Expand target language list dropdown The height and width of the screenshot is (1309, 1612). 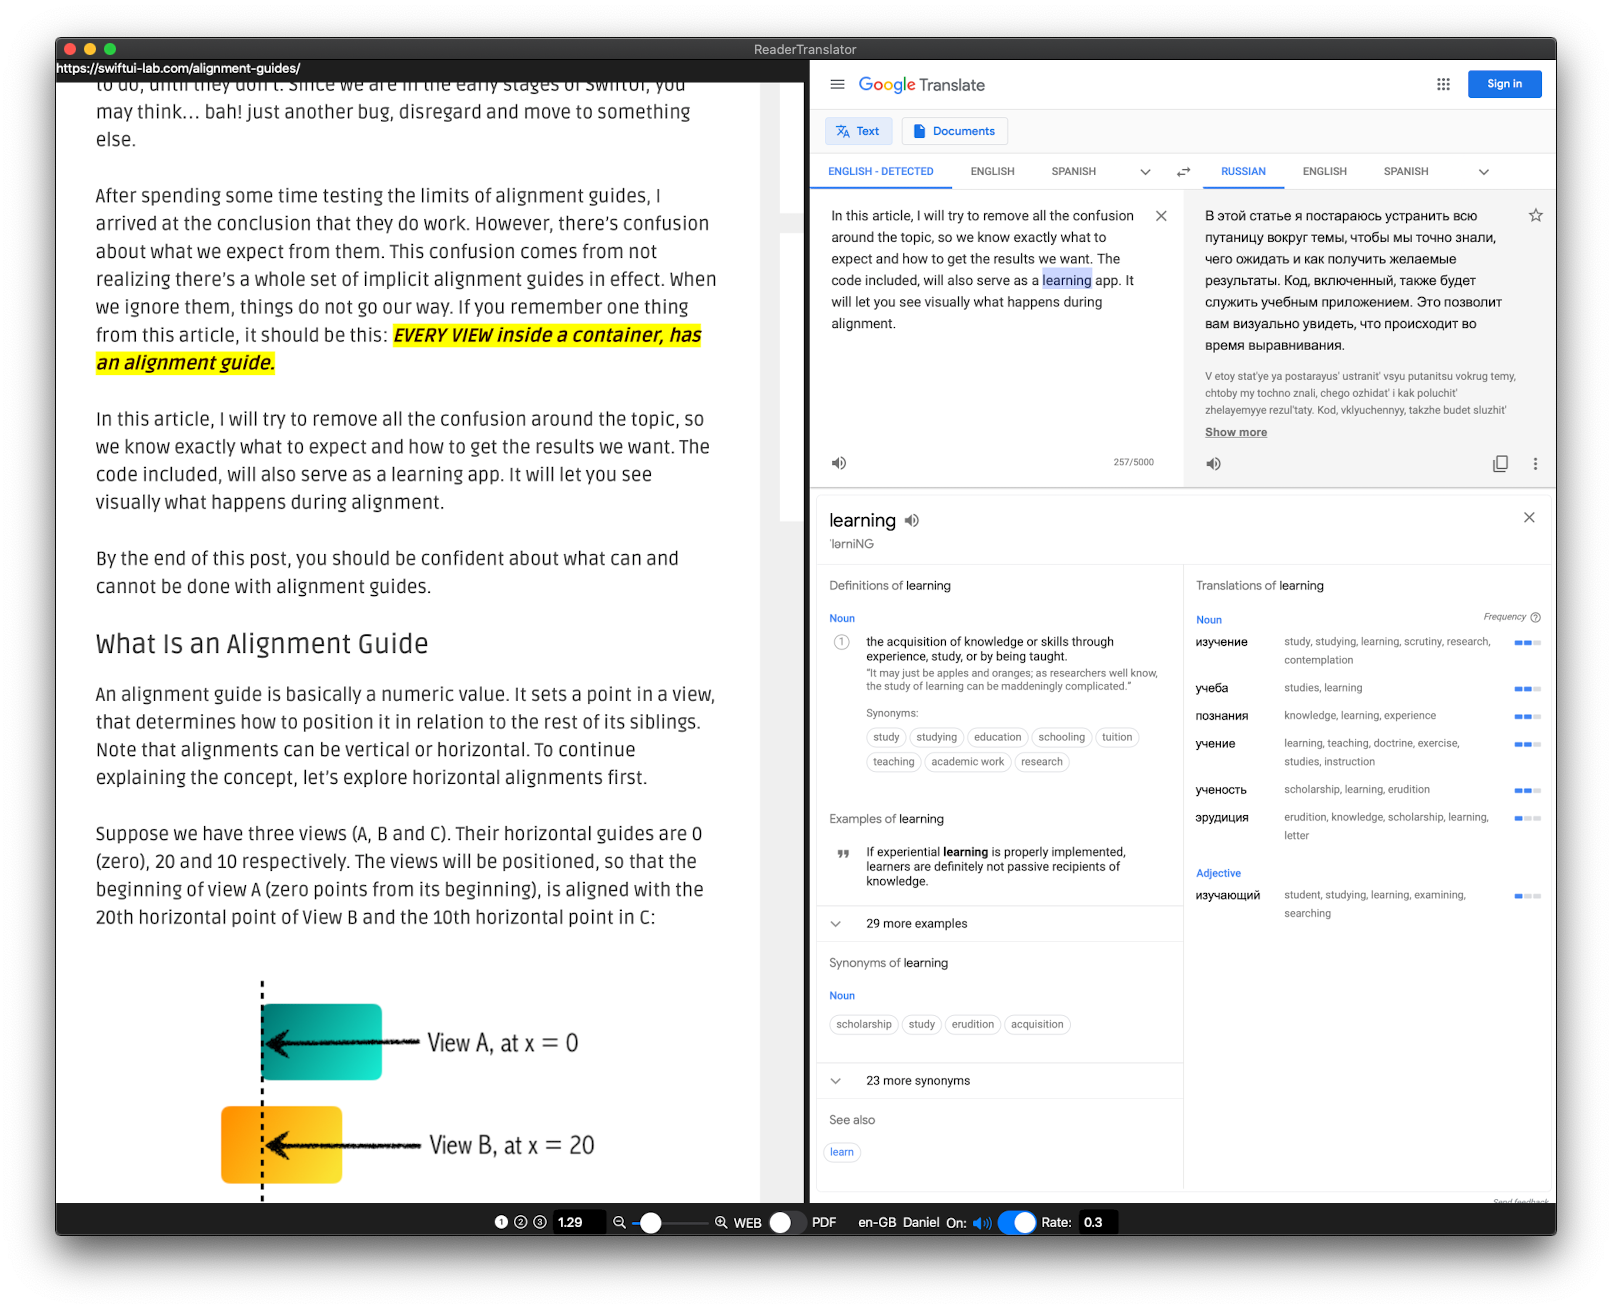tap(1483, 172)
